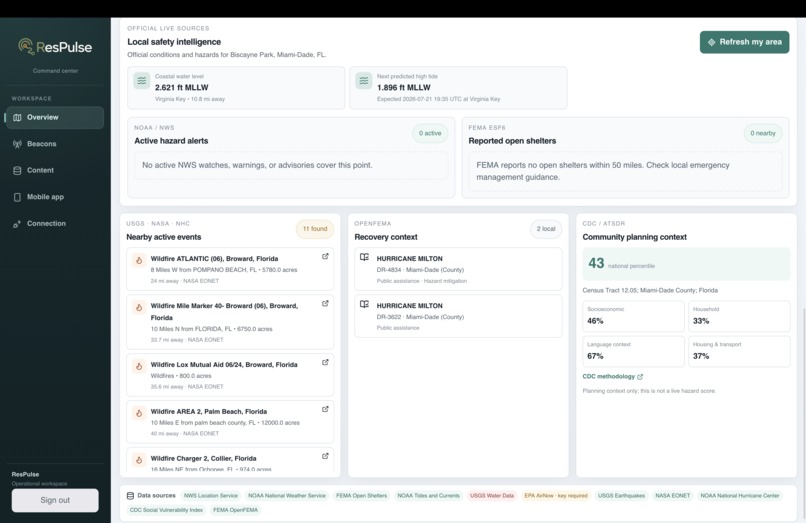The height and width of the screenshot is (523, 806).
Task: Click the flame icon for Wildfire AREA 2
Action: click(x=139, y=413)
